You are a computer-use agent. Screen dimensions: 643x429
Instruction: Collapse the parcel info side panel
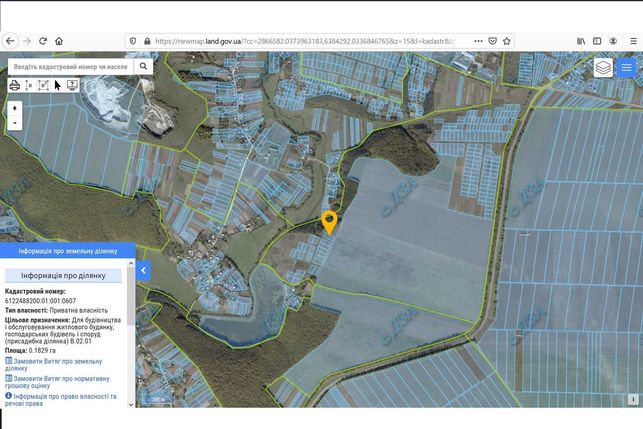tap(144, 270)
